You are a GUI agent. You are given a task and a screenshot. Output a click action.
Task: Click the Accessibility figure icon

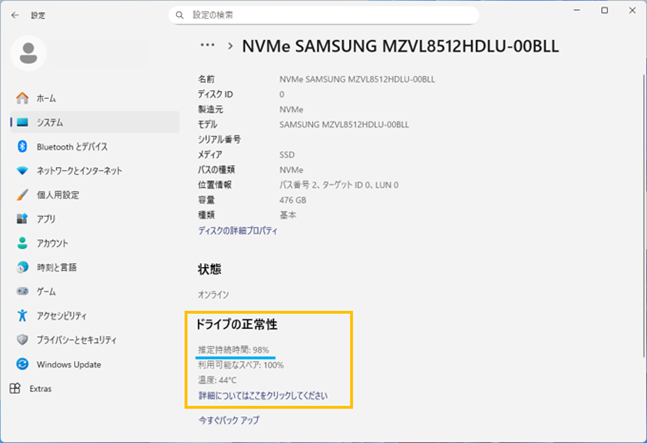click(x=22, y=316)
